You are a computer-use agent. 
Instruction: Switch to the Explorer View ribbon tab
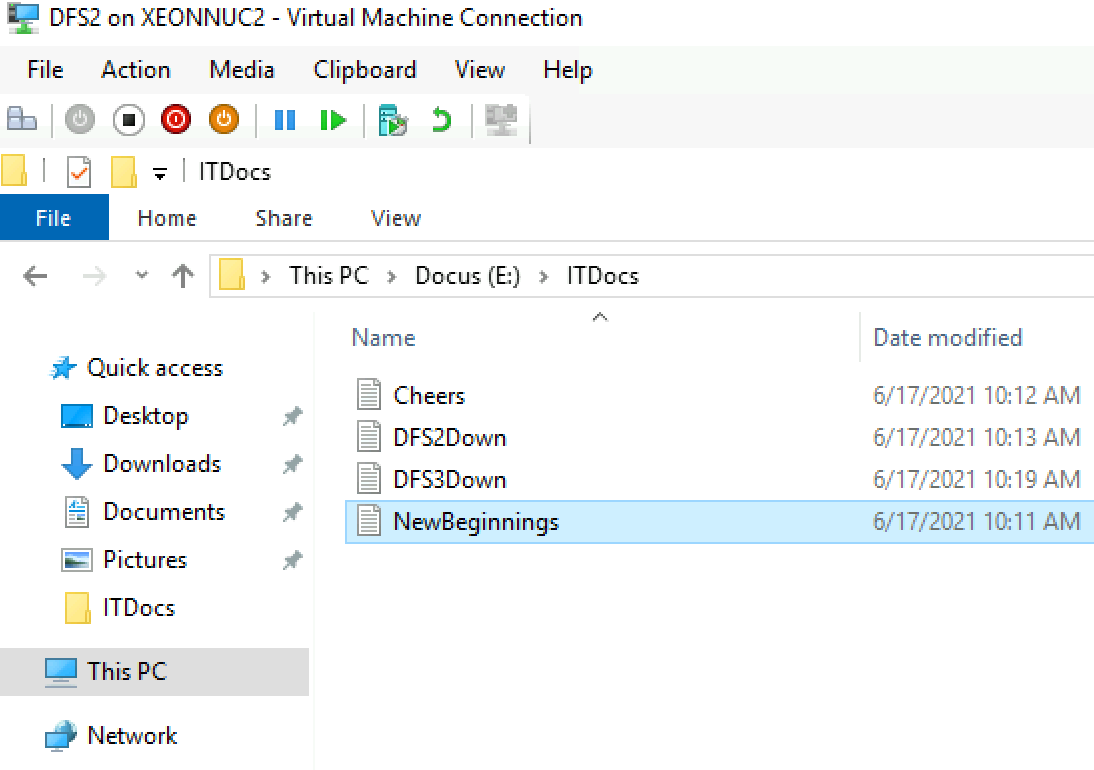point(396,218)
